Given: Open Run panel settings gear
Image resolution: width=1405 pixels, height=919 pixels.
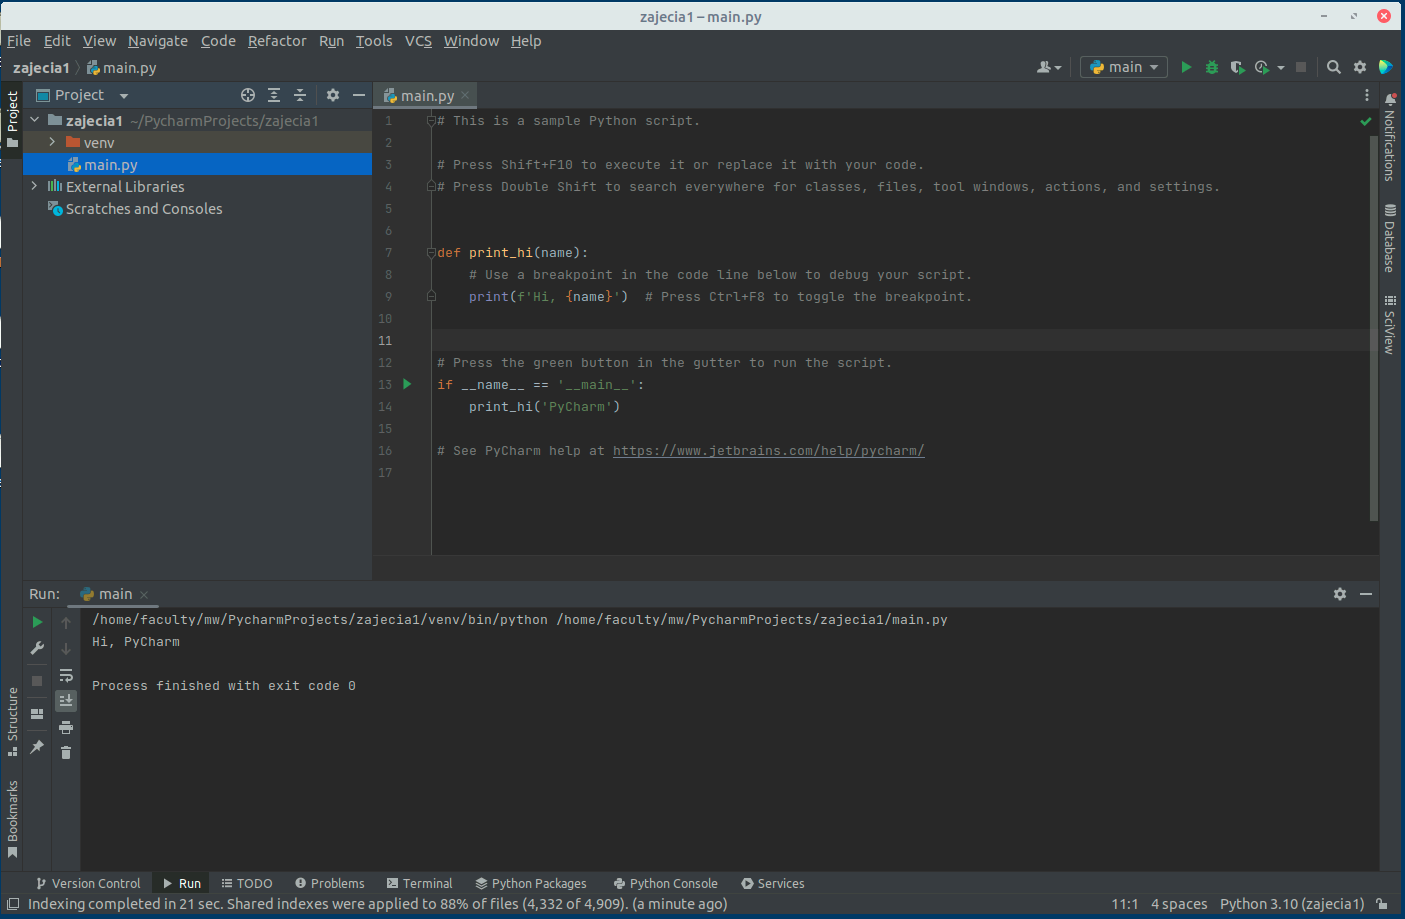Looking at the screenshot, I should click(1340, 594).
